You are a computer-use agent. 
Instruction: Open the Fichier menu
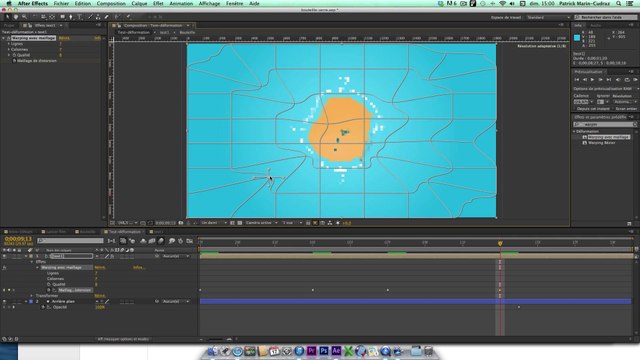pos(61,3)
